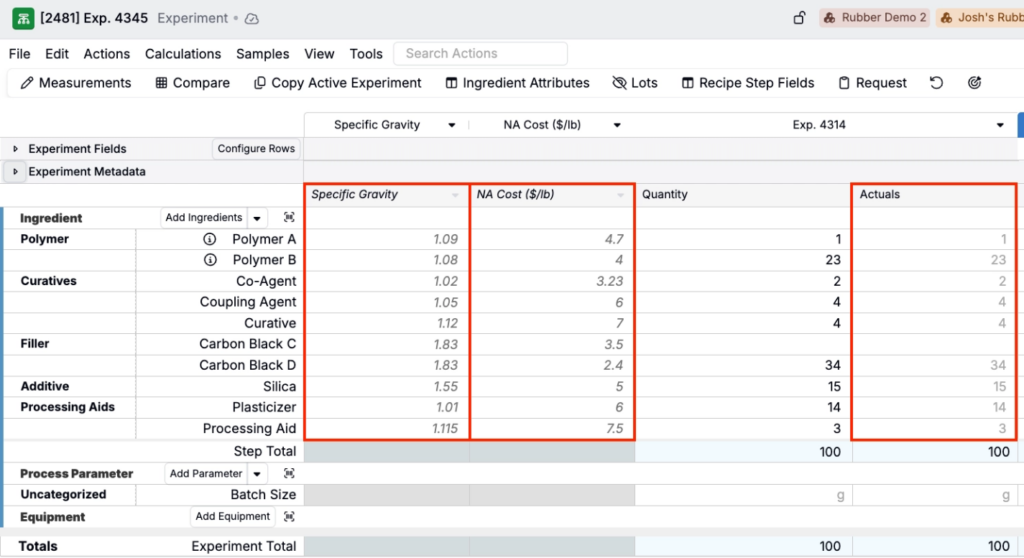Image resolution: width=1024 pixels, height=558 pixels.
Task: Click the Search Actions input field
Action: pyautogui.click(x=480, y=54)
